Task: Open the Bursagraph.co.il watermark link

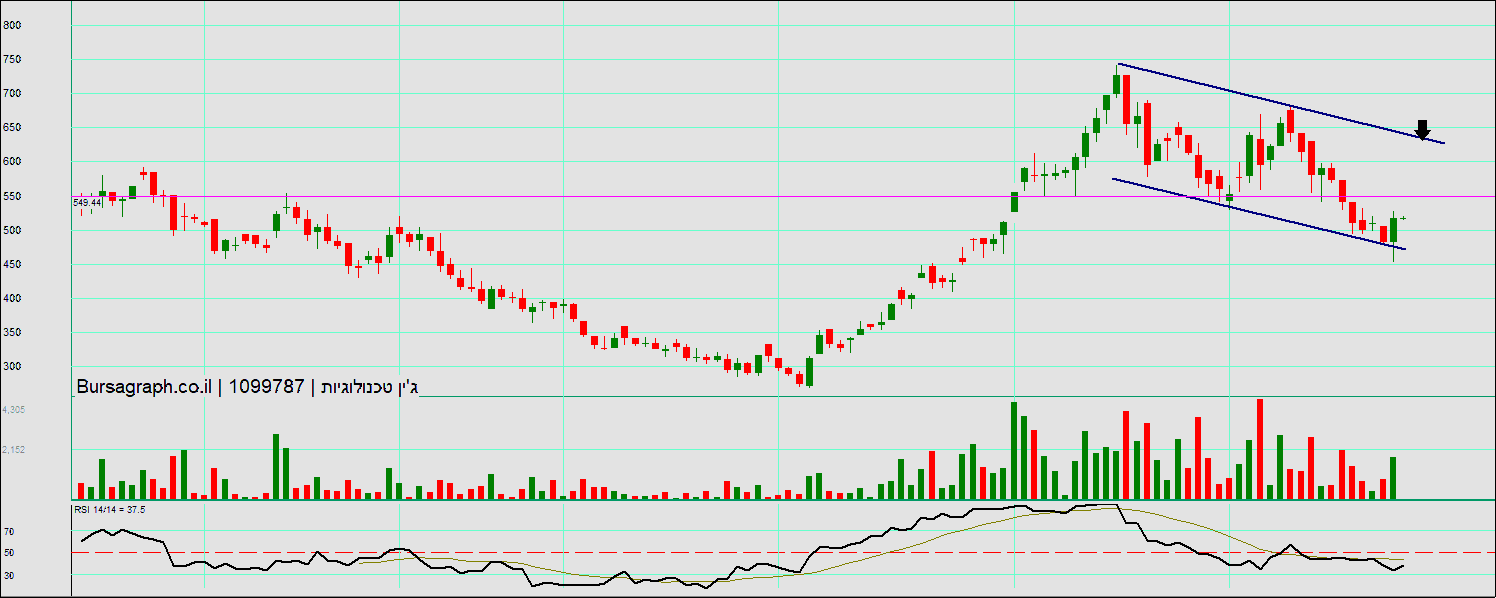Action: pyautogui.click(x=142, y=387)
